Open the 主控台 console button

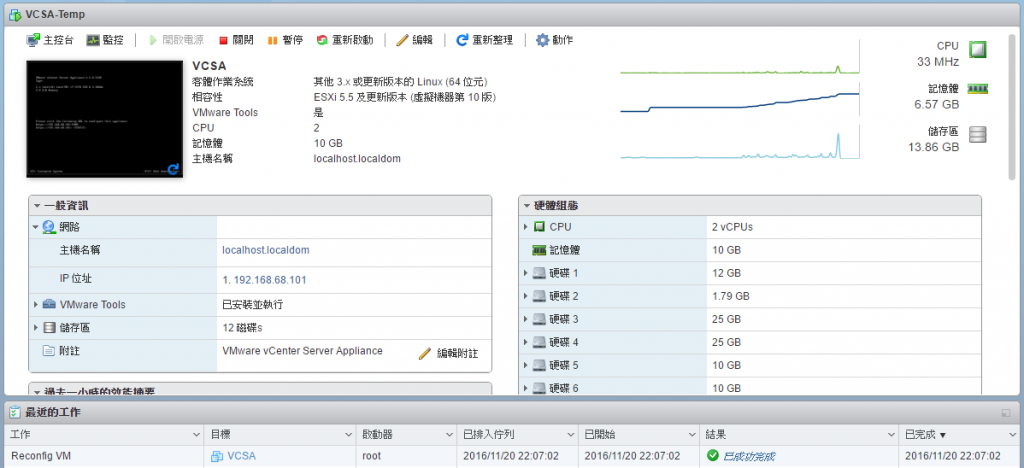[x=50, y=40]
